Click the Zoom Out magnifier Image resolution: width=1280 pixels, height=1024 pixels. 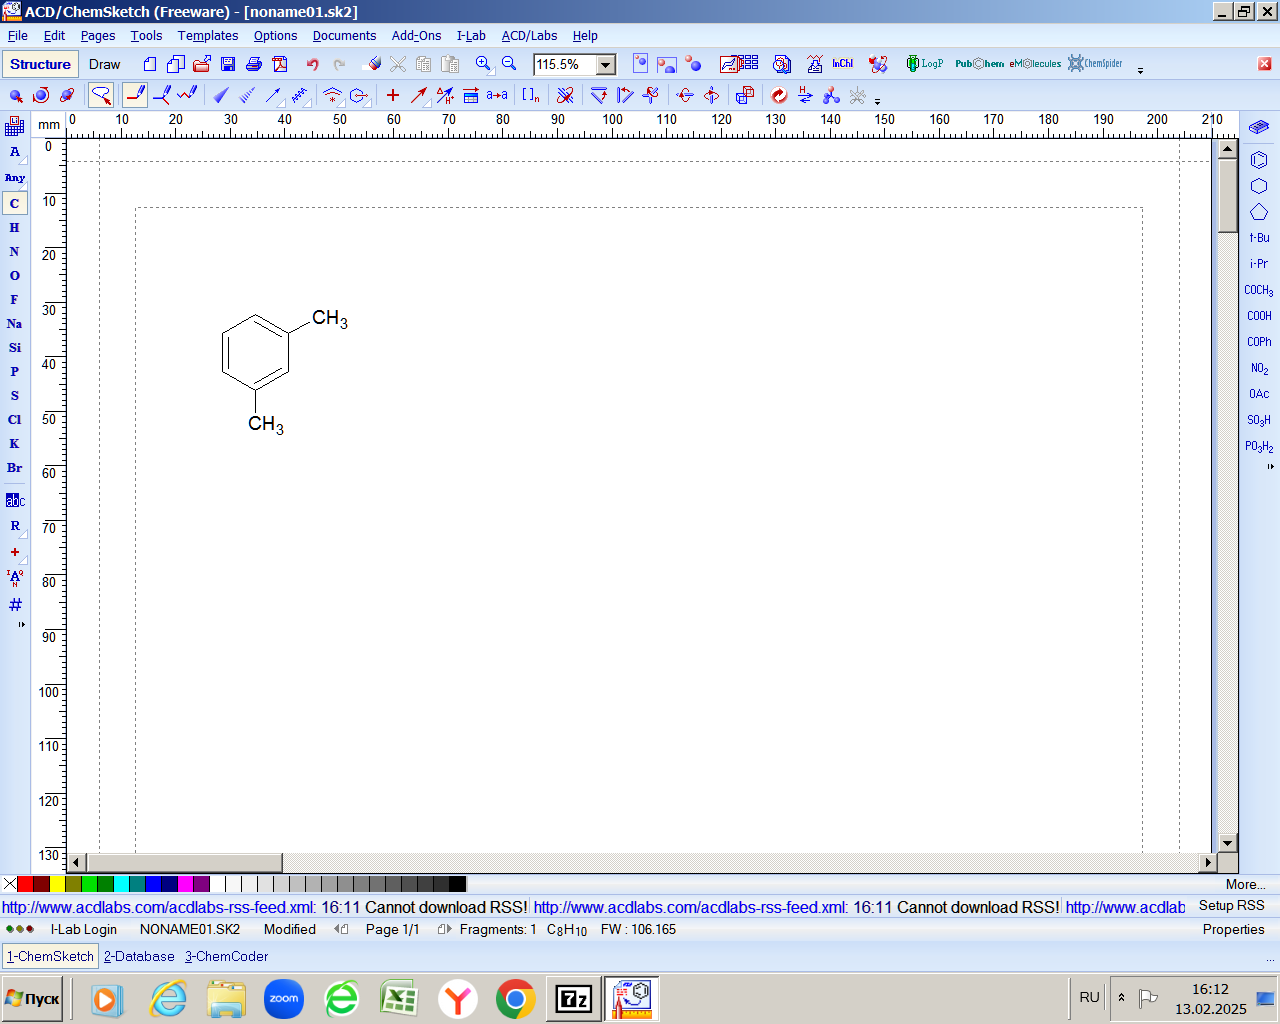[x=509, y=64]
